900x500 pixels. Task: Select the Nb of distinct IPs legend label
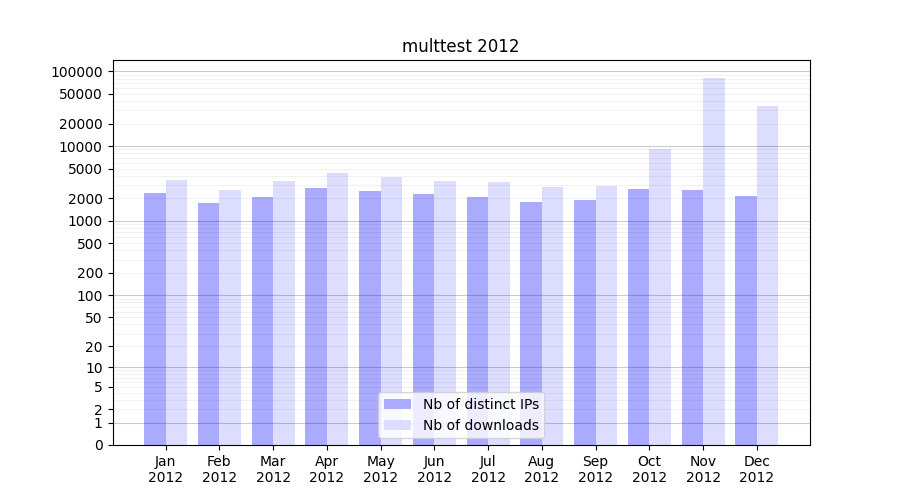tap(480, 404)
